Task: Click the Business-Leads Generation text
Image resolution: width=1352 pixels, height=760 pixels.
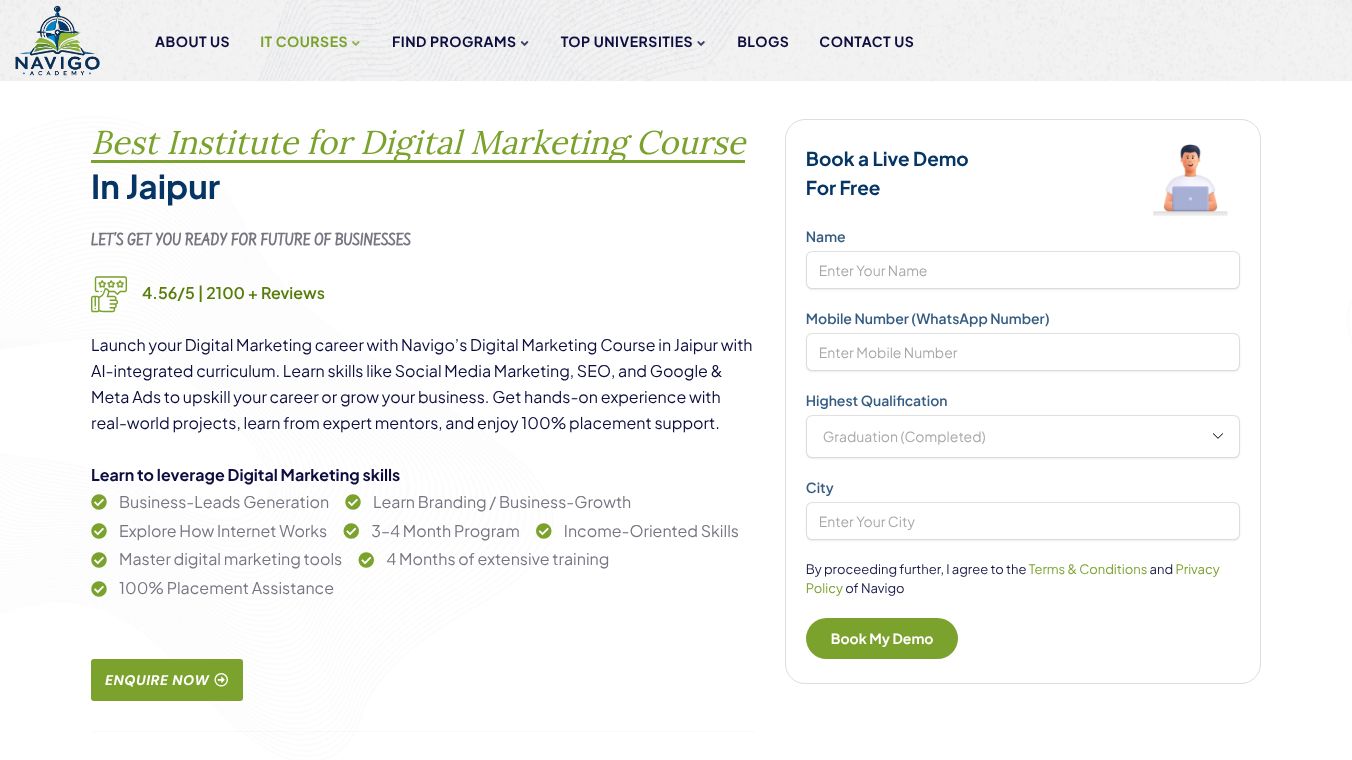Action: (x=224, y=502)
